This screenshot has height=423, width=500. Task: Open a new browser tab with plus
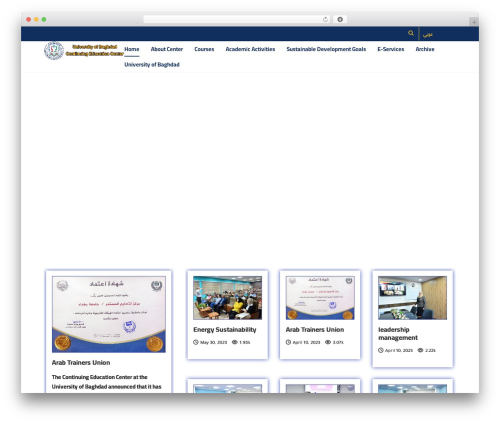click(x=474, y=22)
